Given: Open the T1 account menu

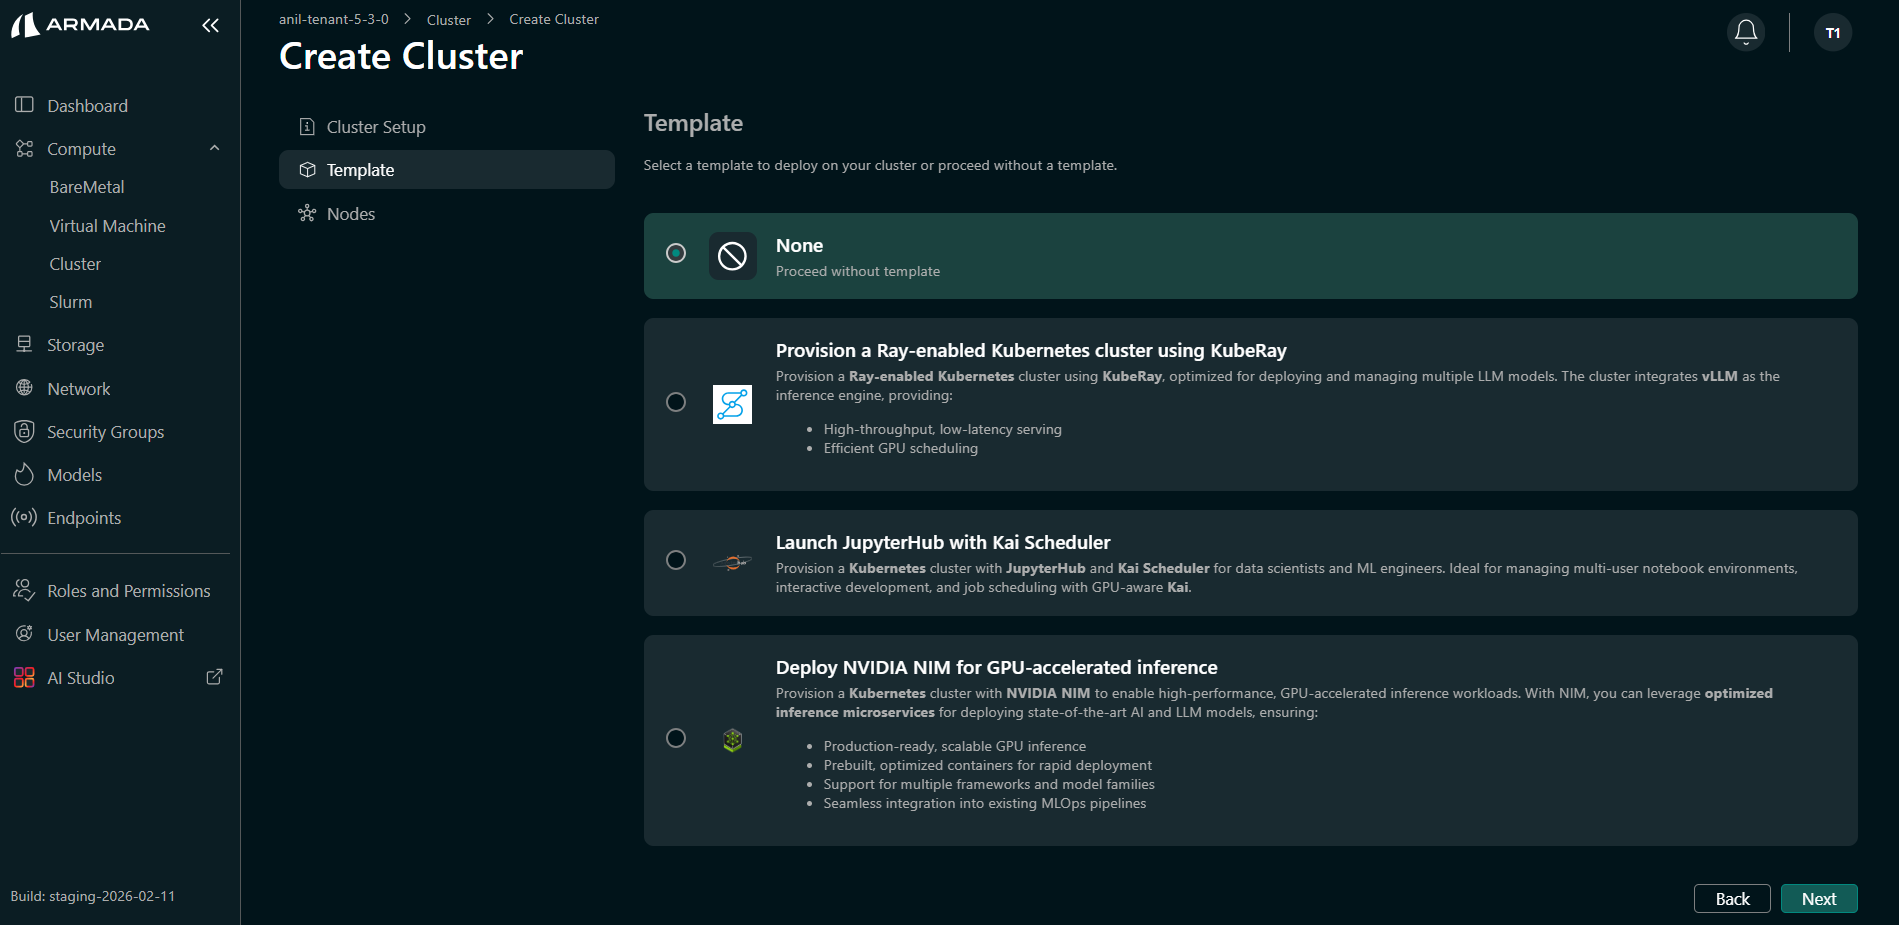Looking at the screenshot, I should (x=1833, y=32).
